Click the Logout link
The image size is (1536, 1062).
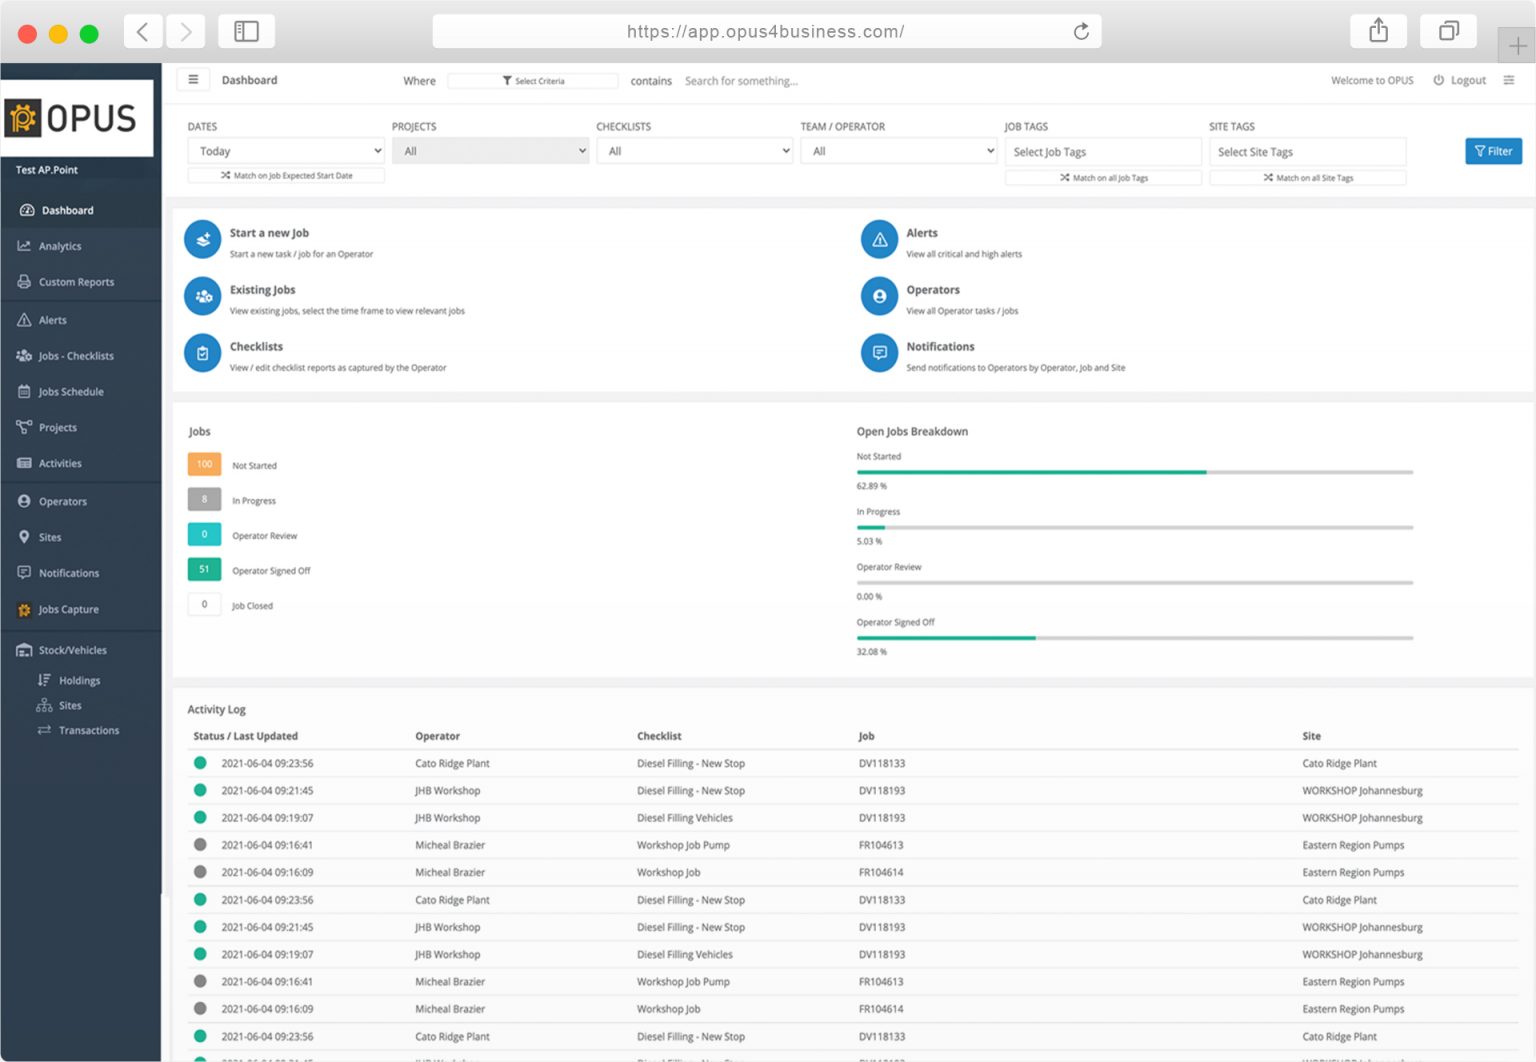1459,81
